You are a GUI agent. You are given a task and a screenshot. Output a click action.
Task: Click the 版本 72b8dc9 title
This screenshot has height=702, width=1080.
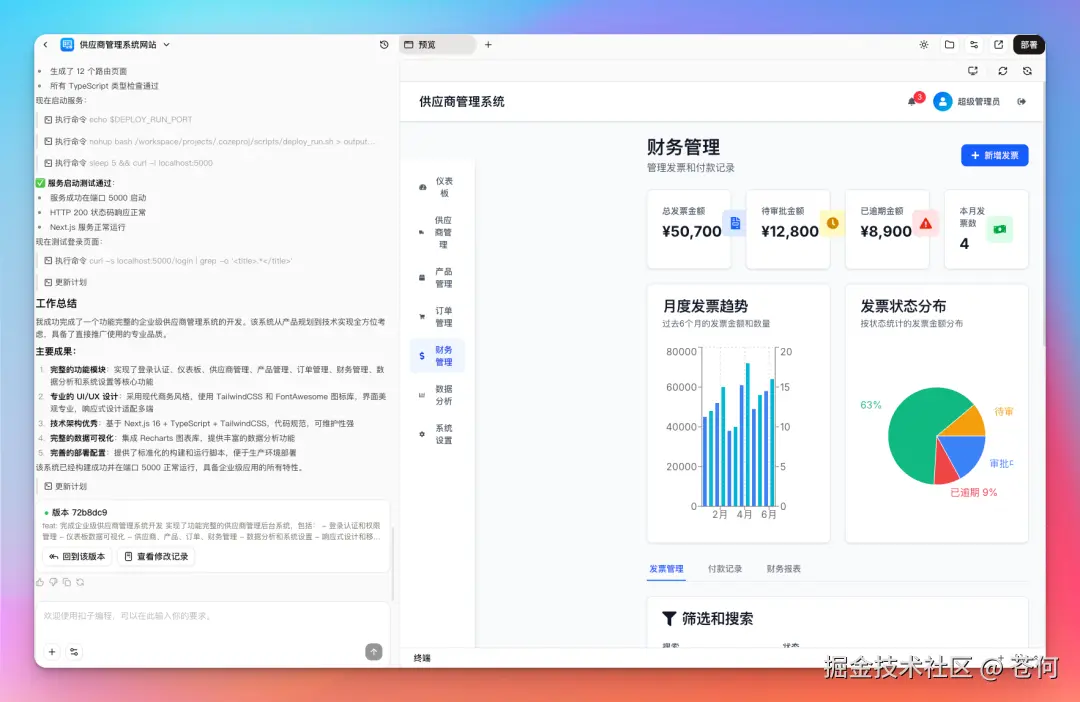79,513
